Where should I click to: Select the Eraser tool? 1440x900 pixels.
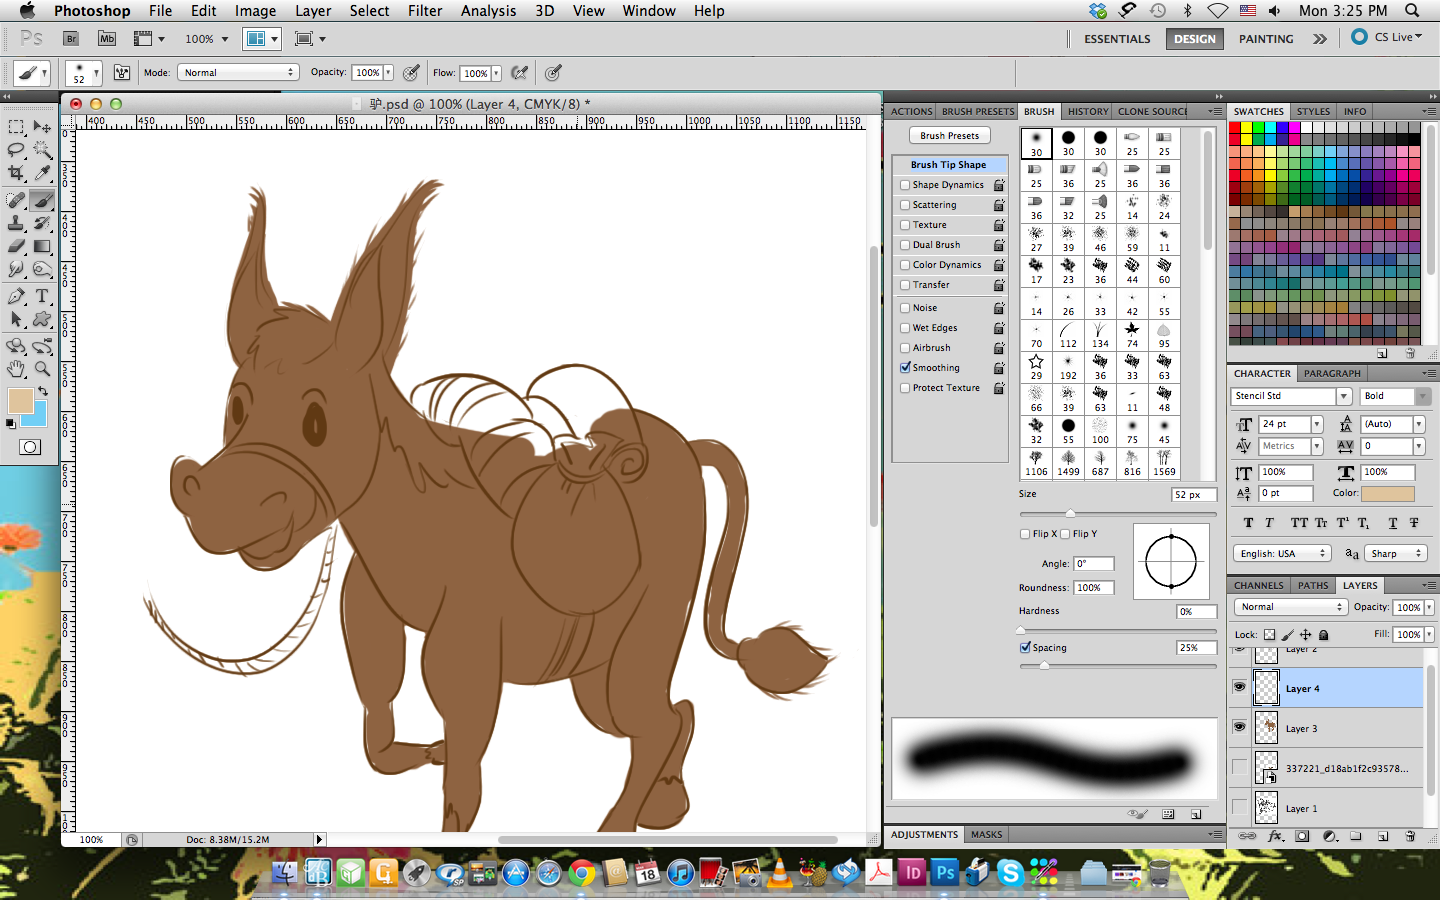click(x=16, y=246)
